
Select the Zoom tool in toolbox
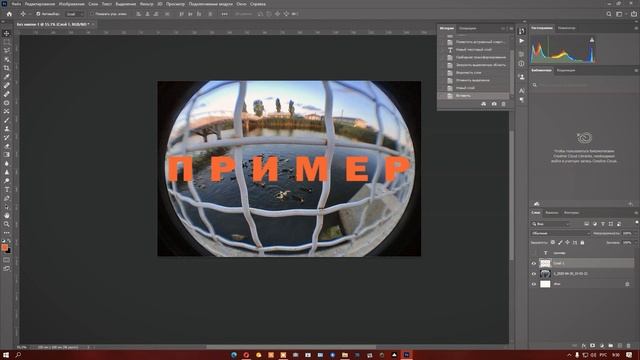[x=7, y=224]
